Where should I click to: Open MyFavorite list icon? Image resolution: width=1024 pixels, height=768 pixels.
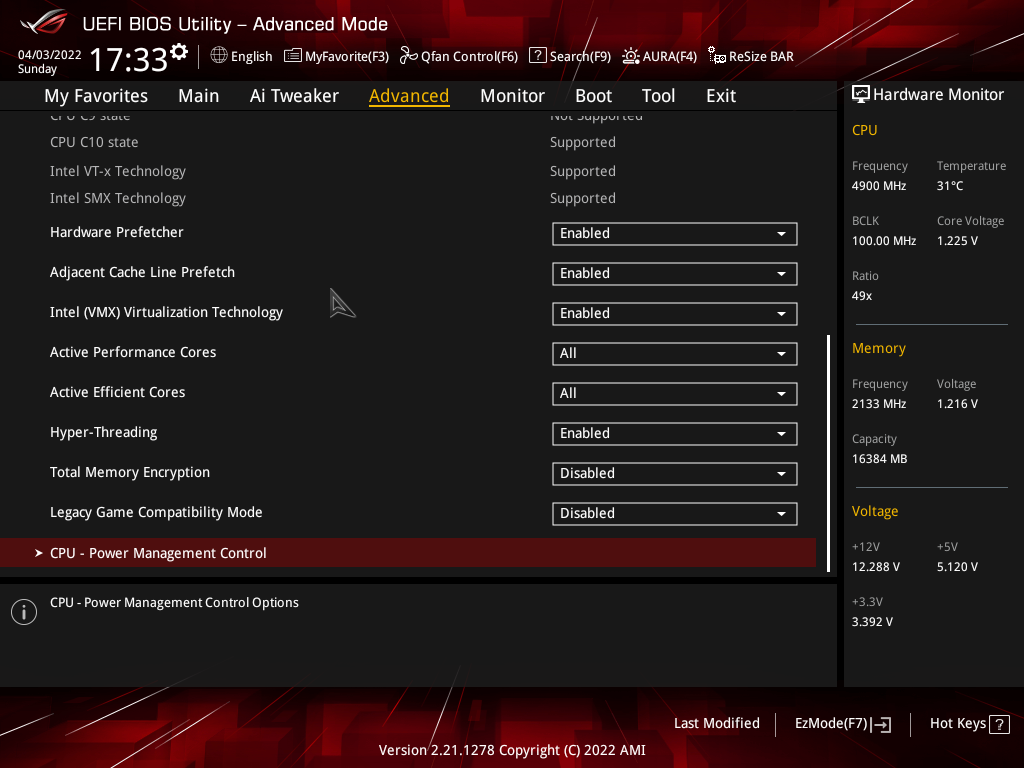click(x=293, y=56)
